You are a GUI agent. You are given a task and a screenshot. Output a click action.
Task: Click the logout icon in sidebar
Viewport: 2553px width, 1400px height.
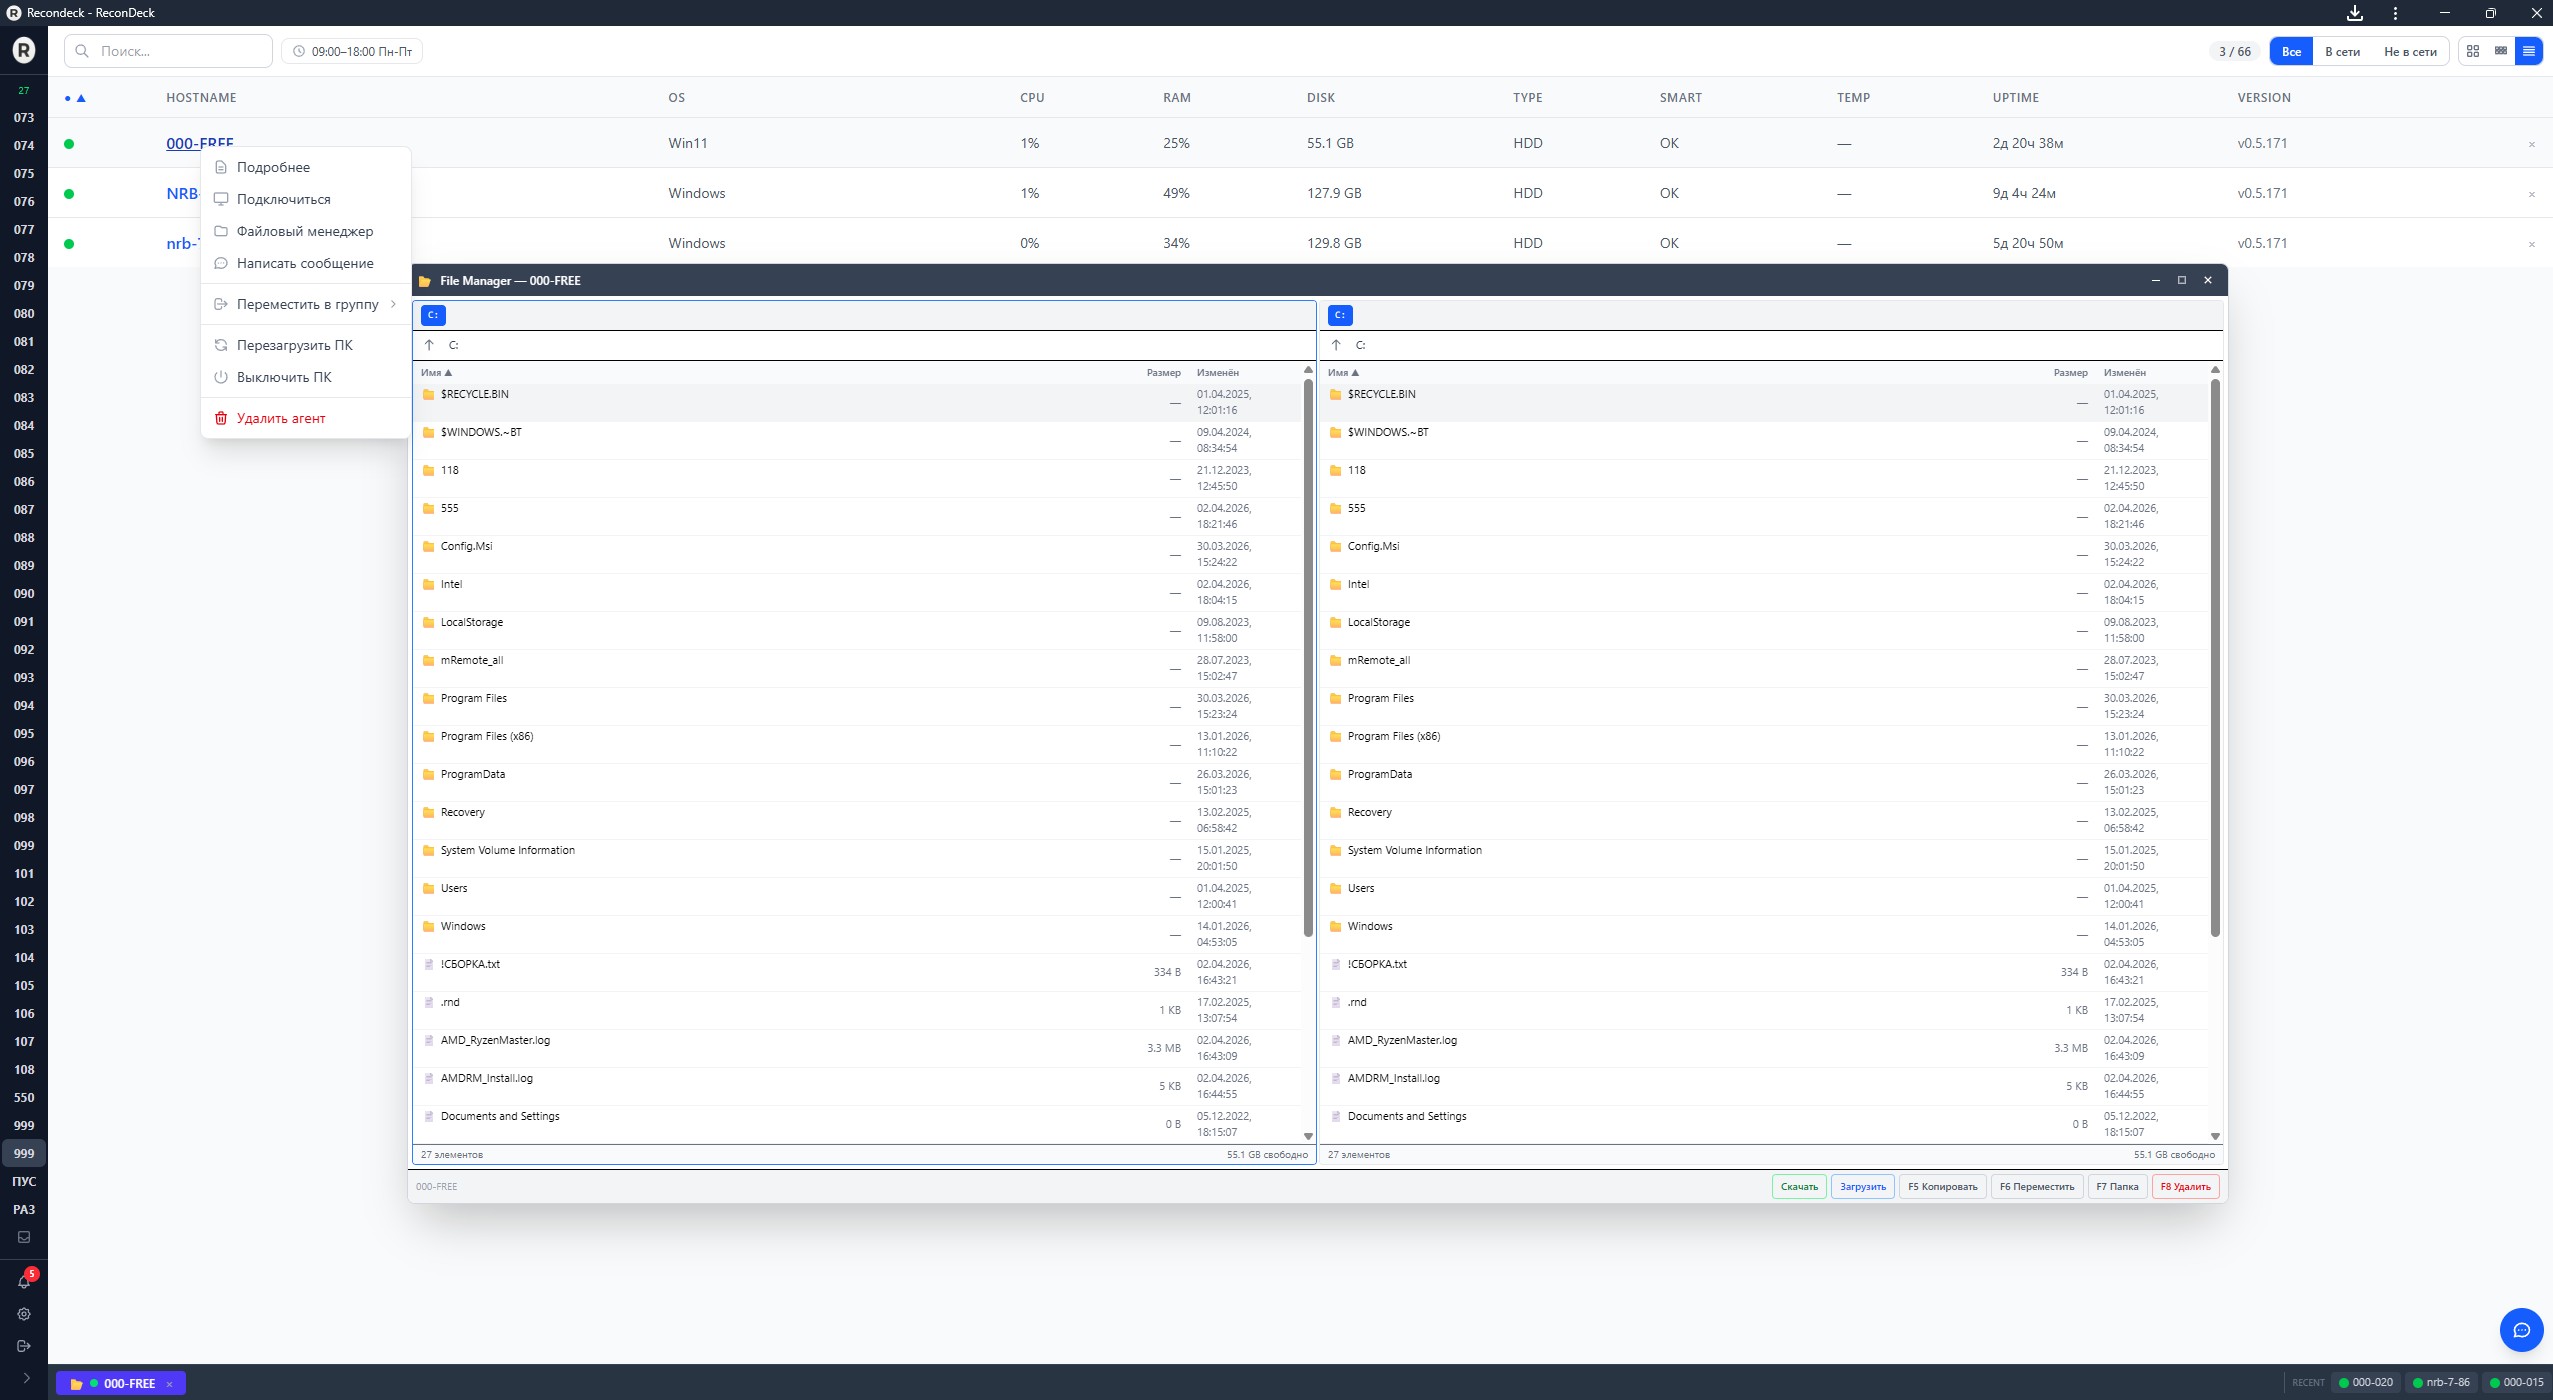24,1346
